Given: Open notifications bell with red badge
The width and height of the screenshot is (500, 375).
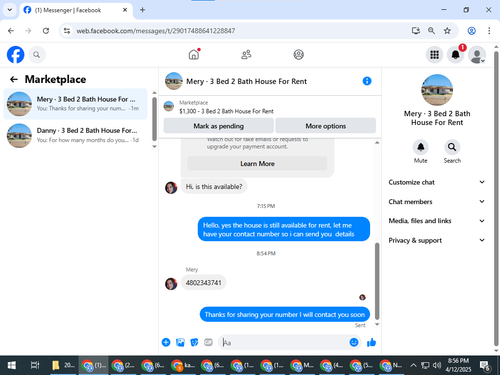Looking at the screenshot, I should [455, 54].
